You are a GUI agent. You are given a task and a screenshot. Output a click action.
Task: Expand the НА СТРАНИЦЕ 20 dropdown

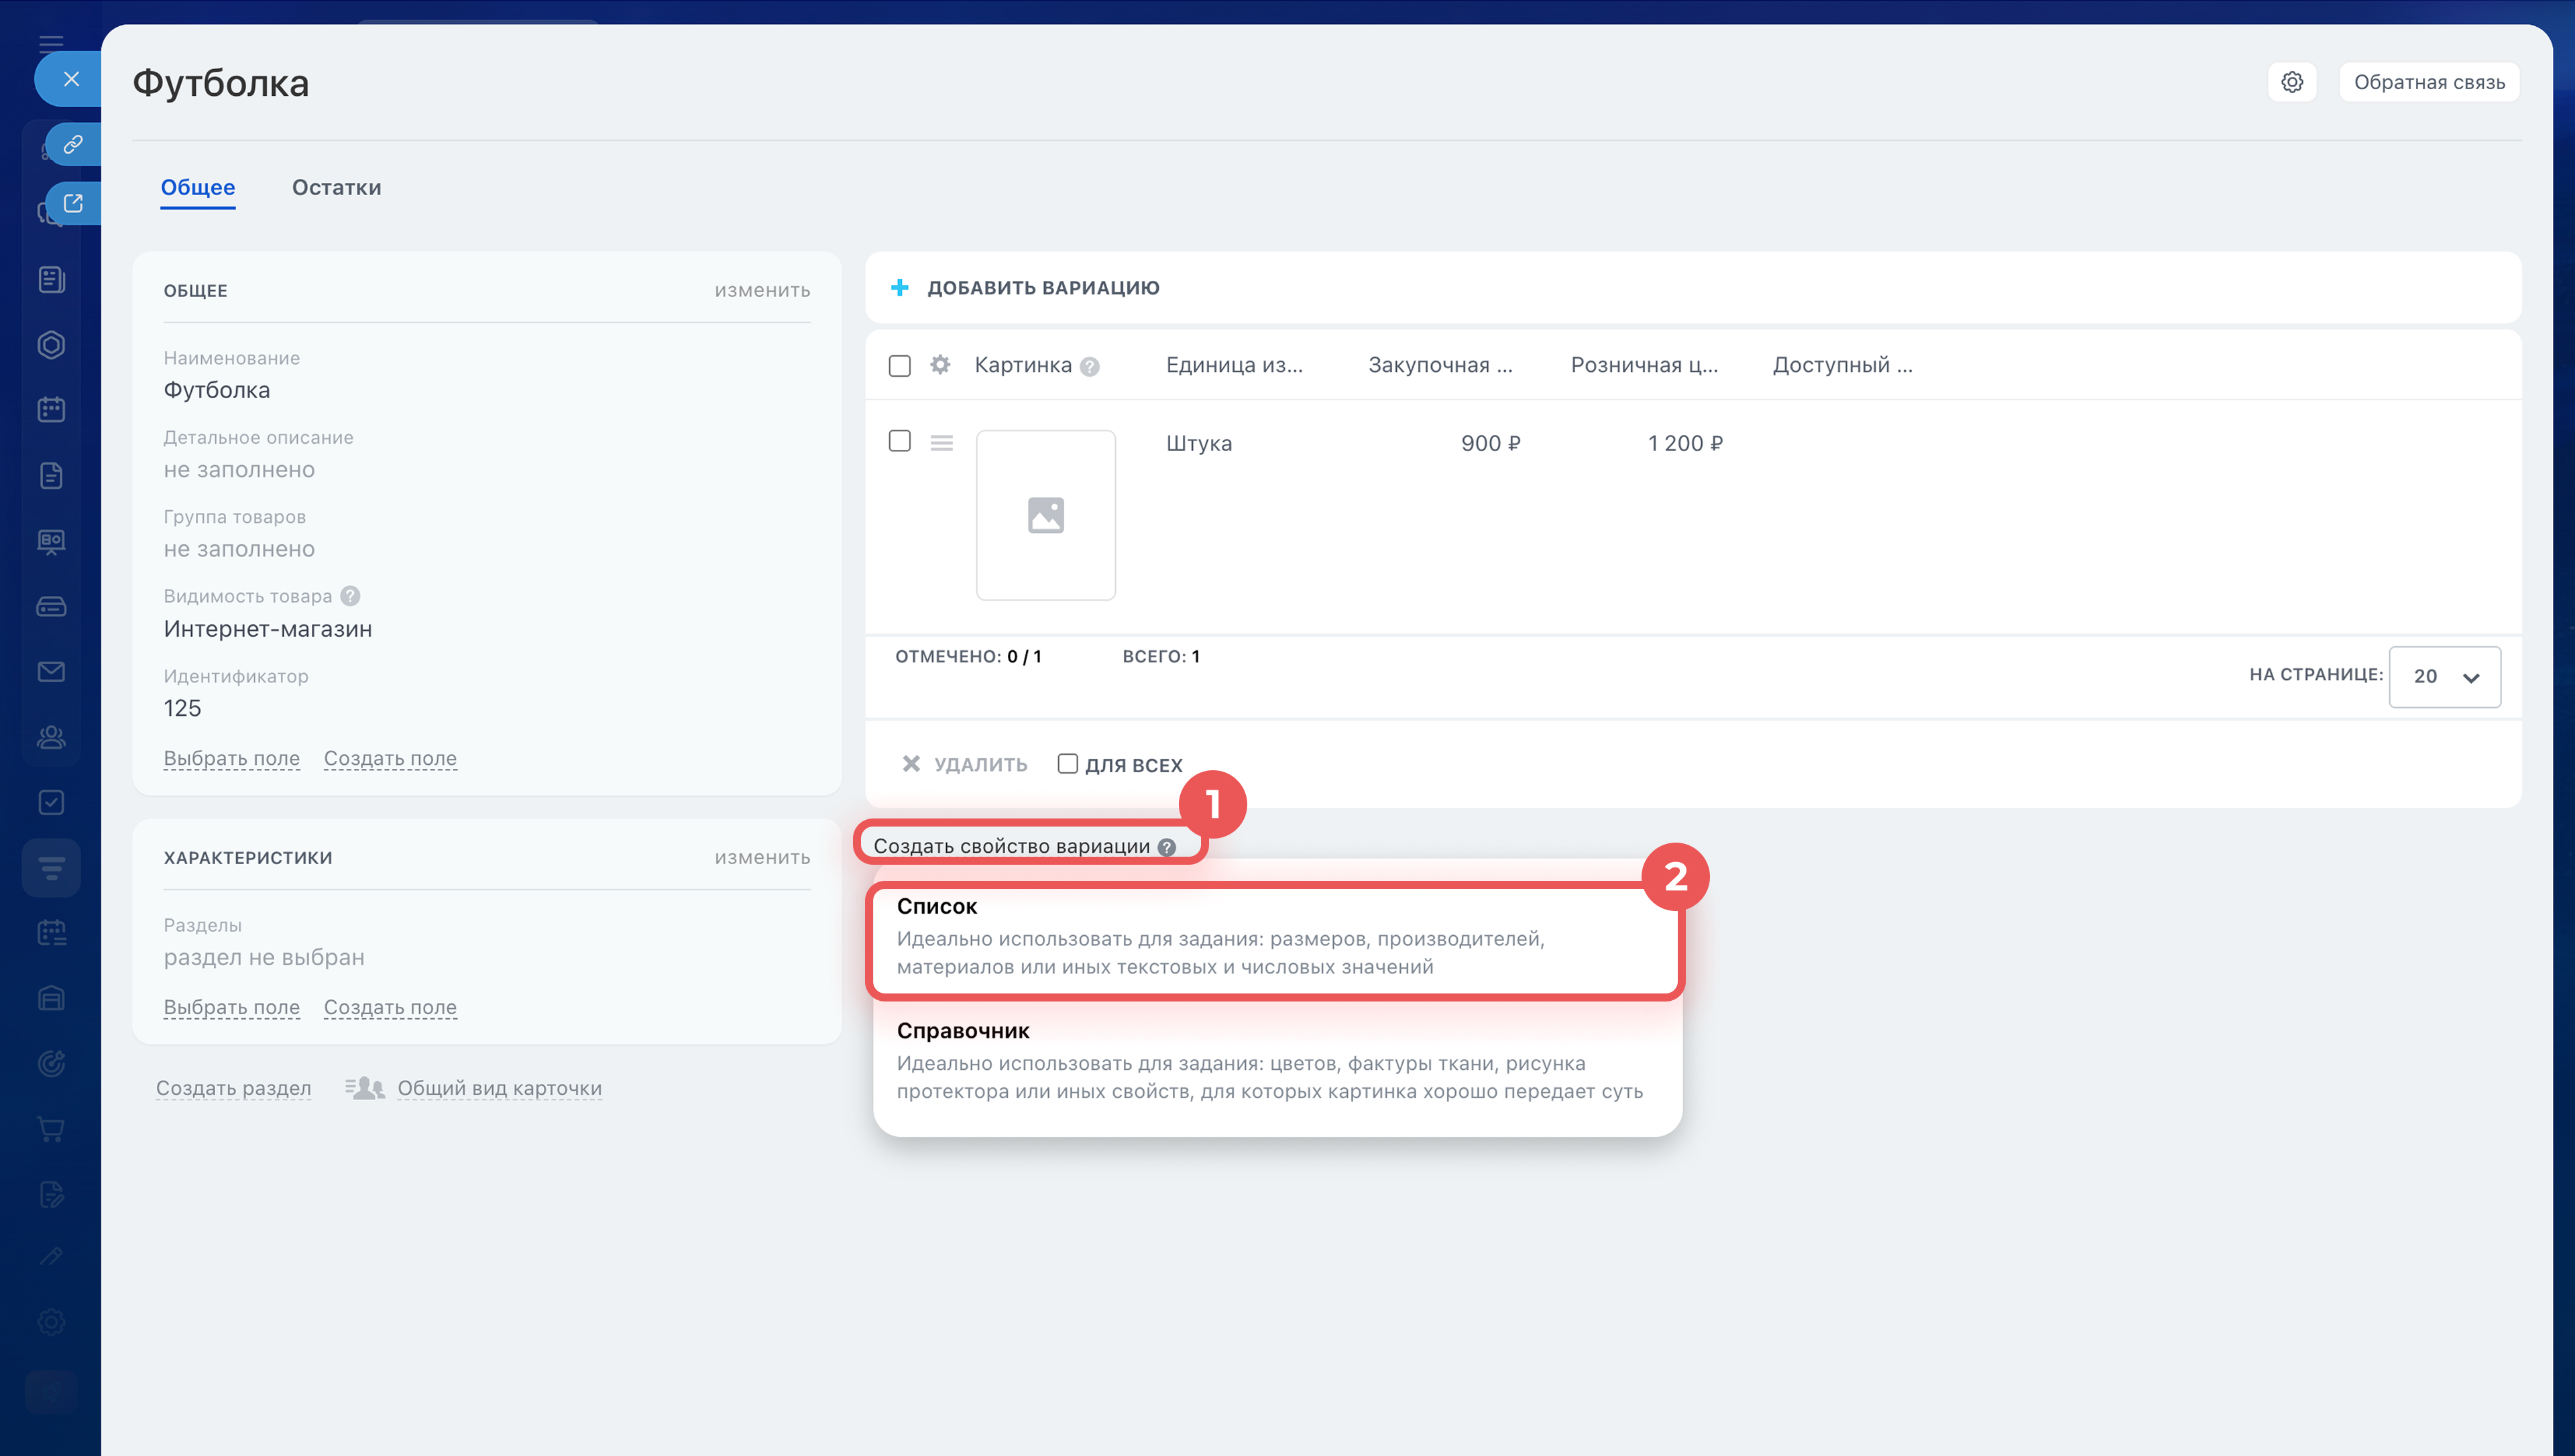pos(2444,677)
